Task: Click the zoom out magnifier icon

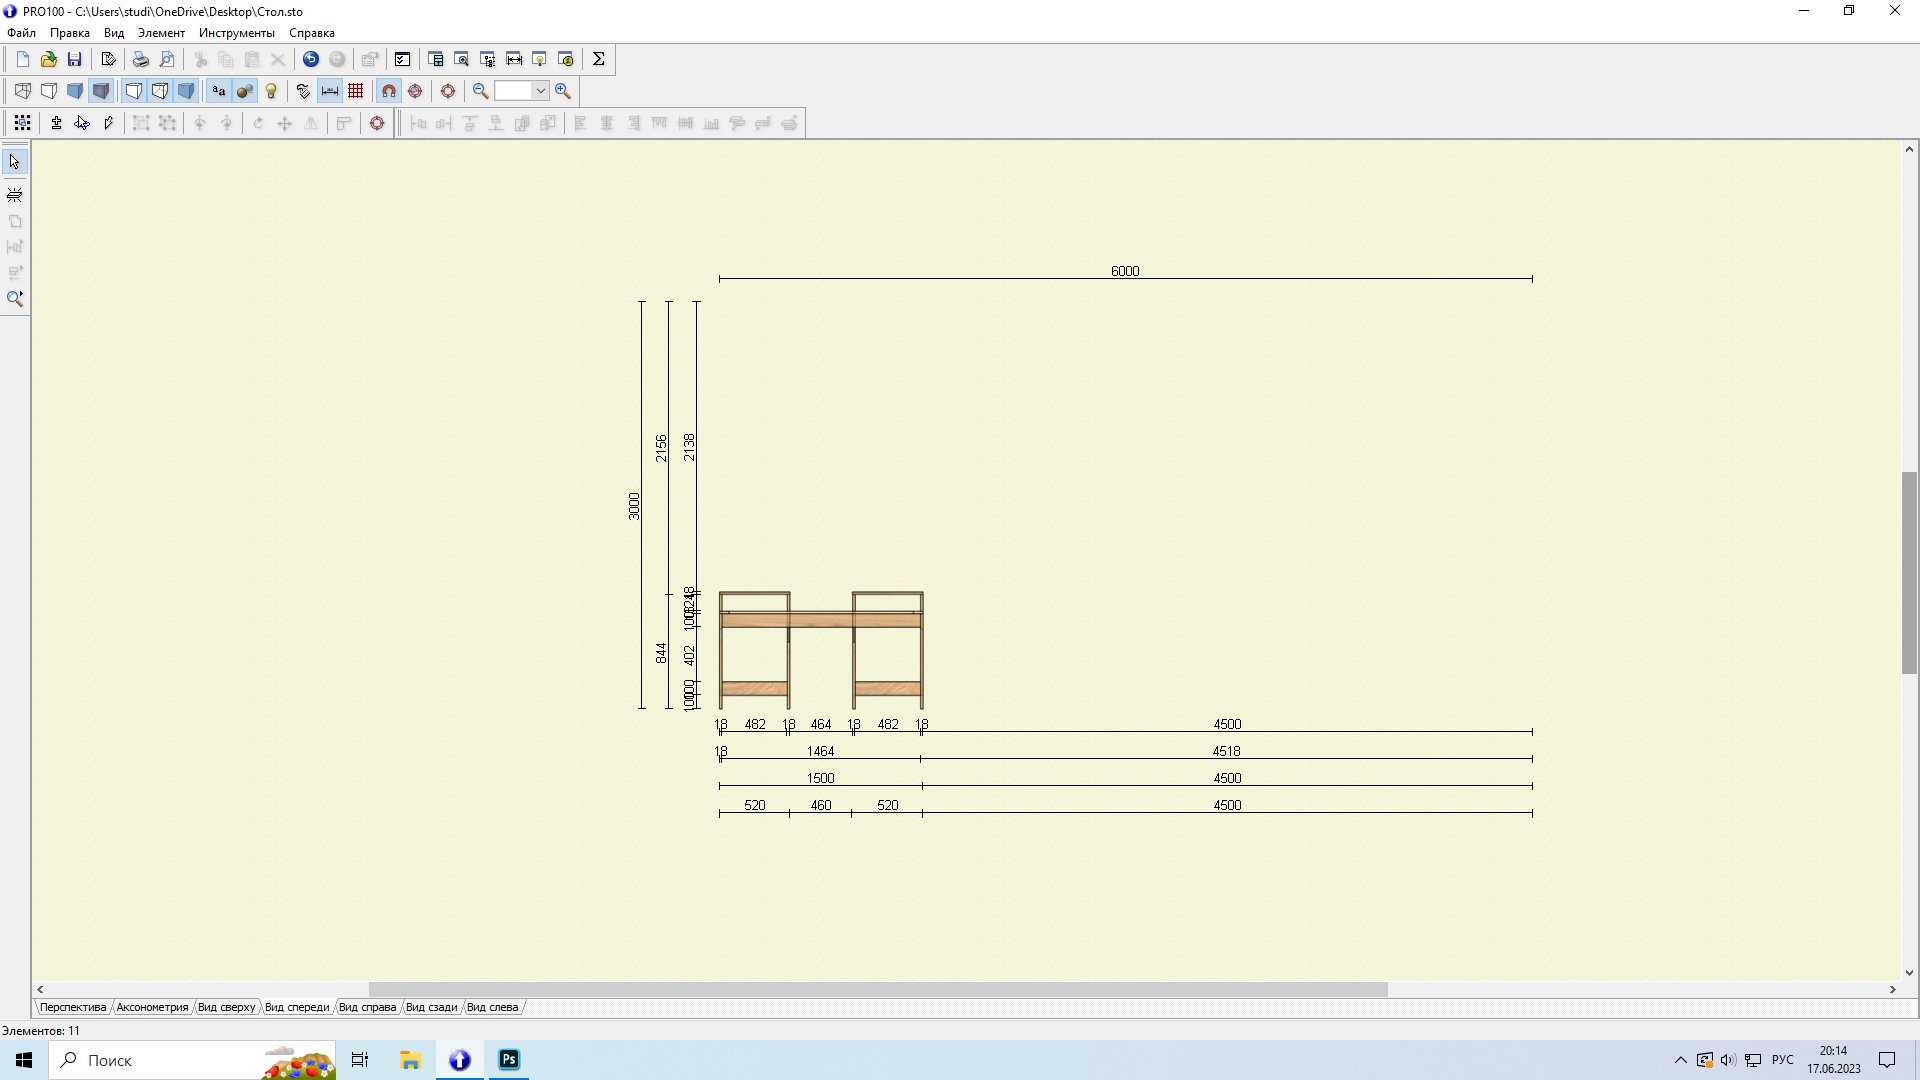Action: tap(480, 91)
